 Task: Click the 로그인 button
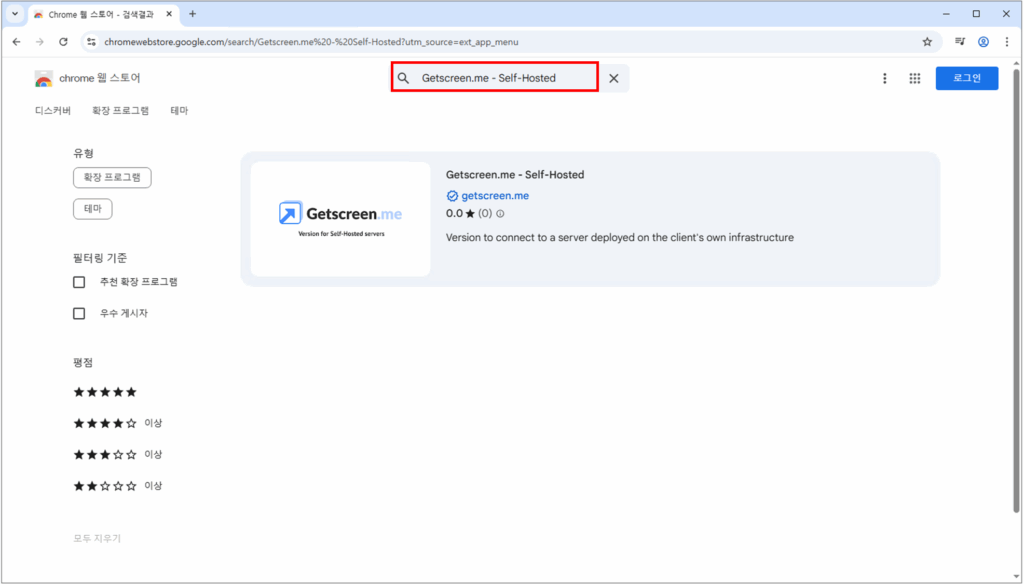click(967, 78)
